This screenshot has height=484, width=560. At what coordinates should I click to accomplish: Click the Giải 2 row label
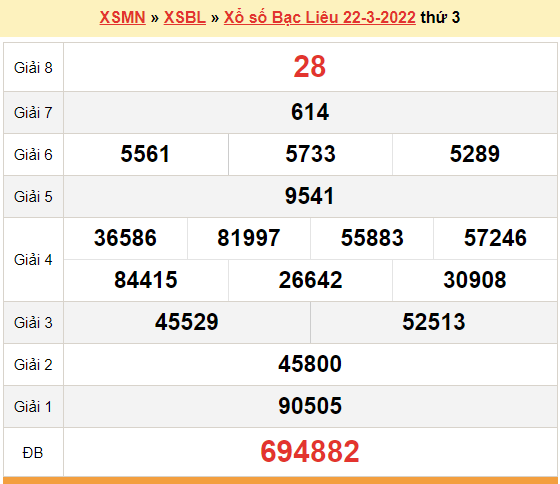coord(33,365)
